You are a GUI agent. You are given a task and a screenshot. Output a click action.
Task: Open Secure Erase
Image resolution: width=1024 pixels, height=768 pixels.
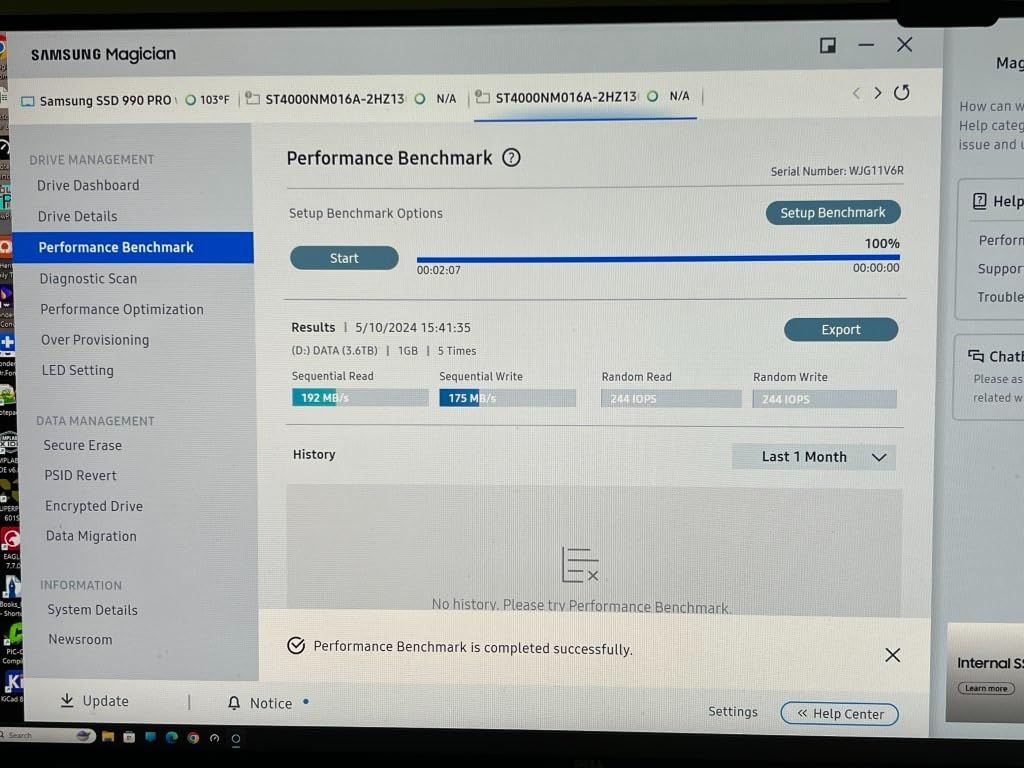[83, 445]
